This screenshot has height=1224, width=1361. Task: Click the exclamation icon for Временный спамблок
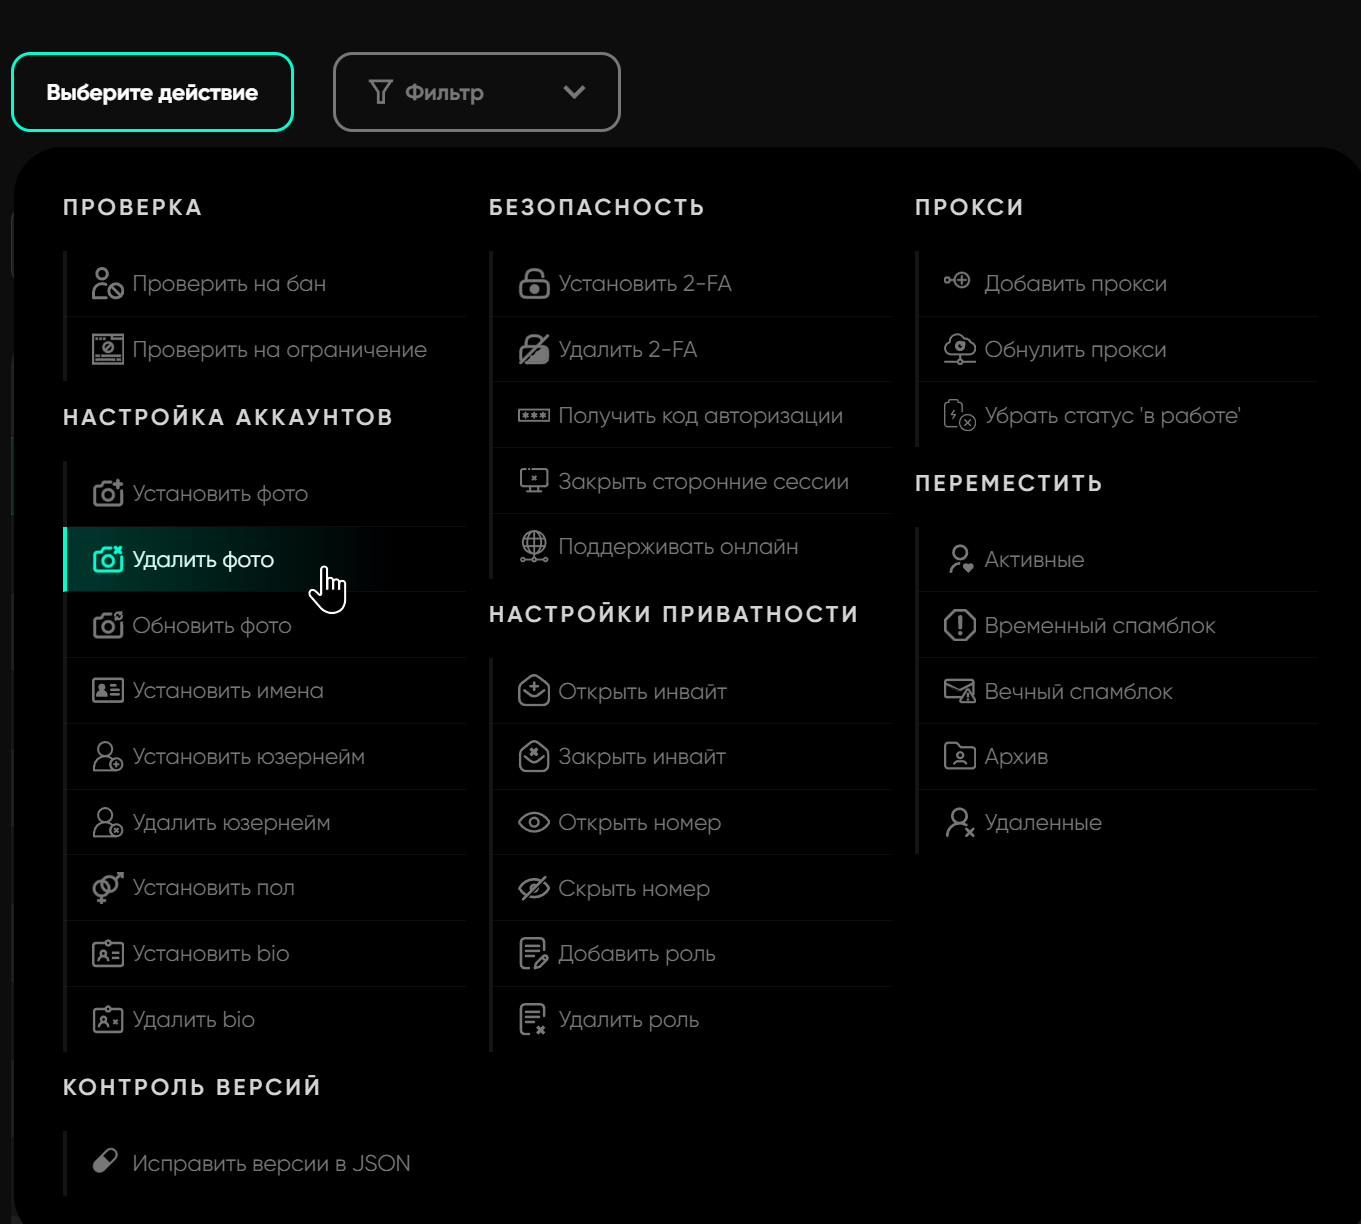click(x=959, y=626)
